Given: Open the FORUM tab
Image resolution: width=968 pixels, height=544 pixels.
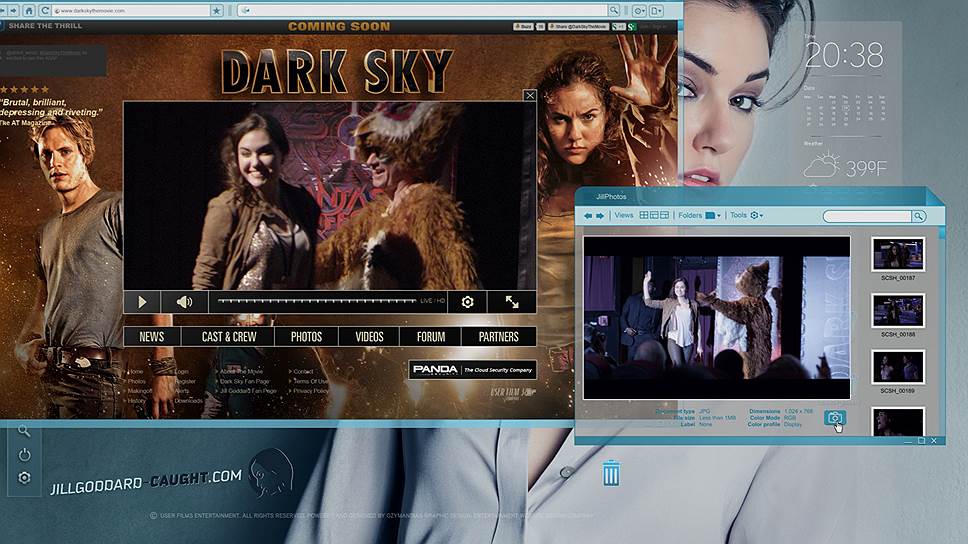Looking at the screenshot, I should tap(430, 337).
